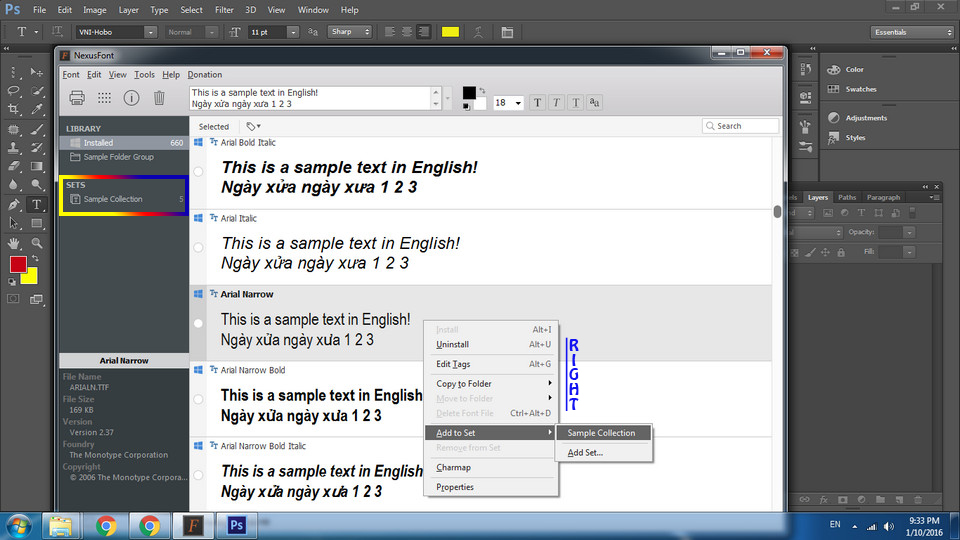Open VNI-Hobo font family dropdown

150,32
